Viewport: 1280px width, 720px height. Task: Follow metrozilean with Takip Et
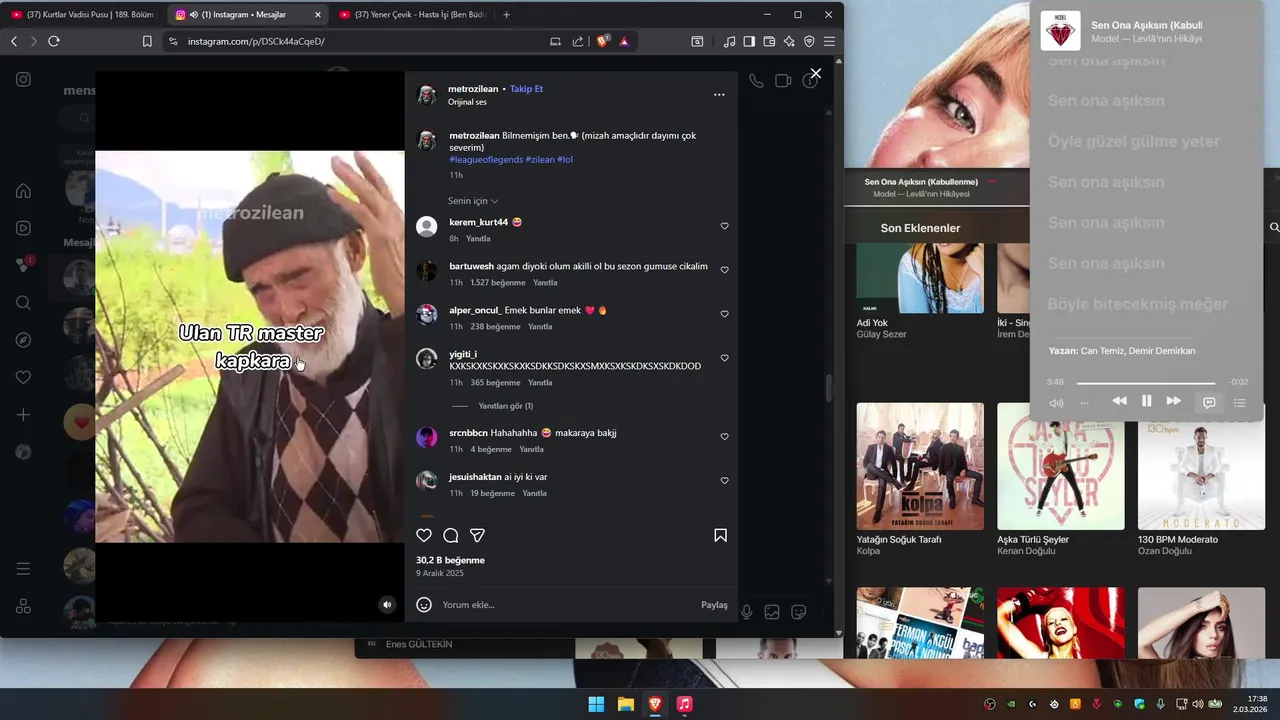(526, 89)
